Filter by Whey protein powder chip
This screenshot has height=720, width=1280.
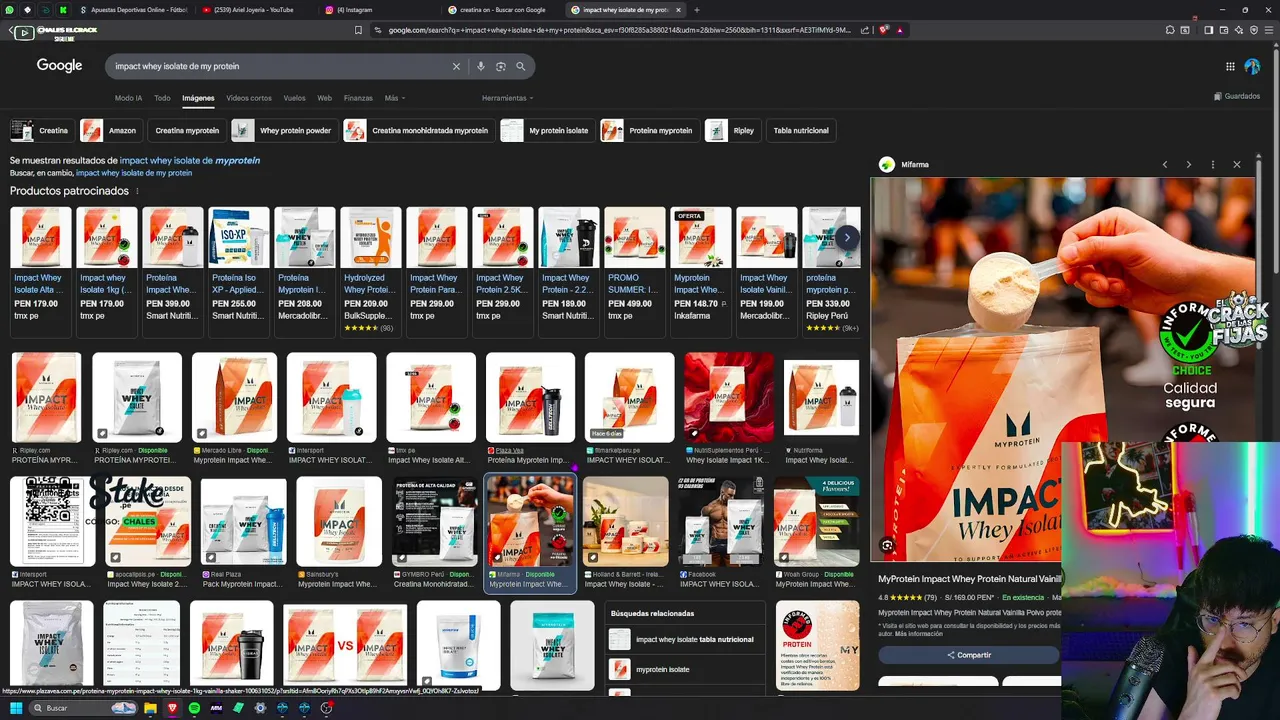point(284,130)
